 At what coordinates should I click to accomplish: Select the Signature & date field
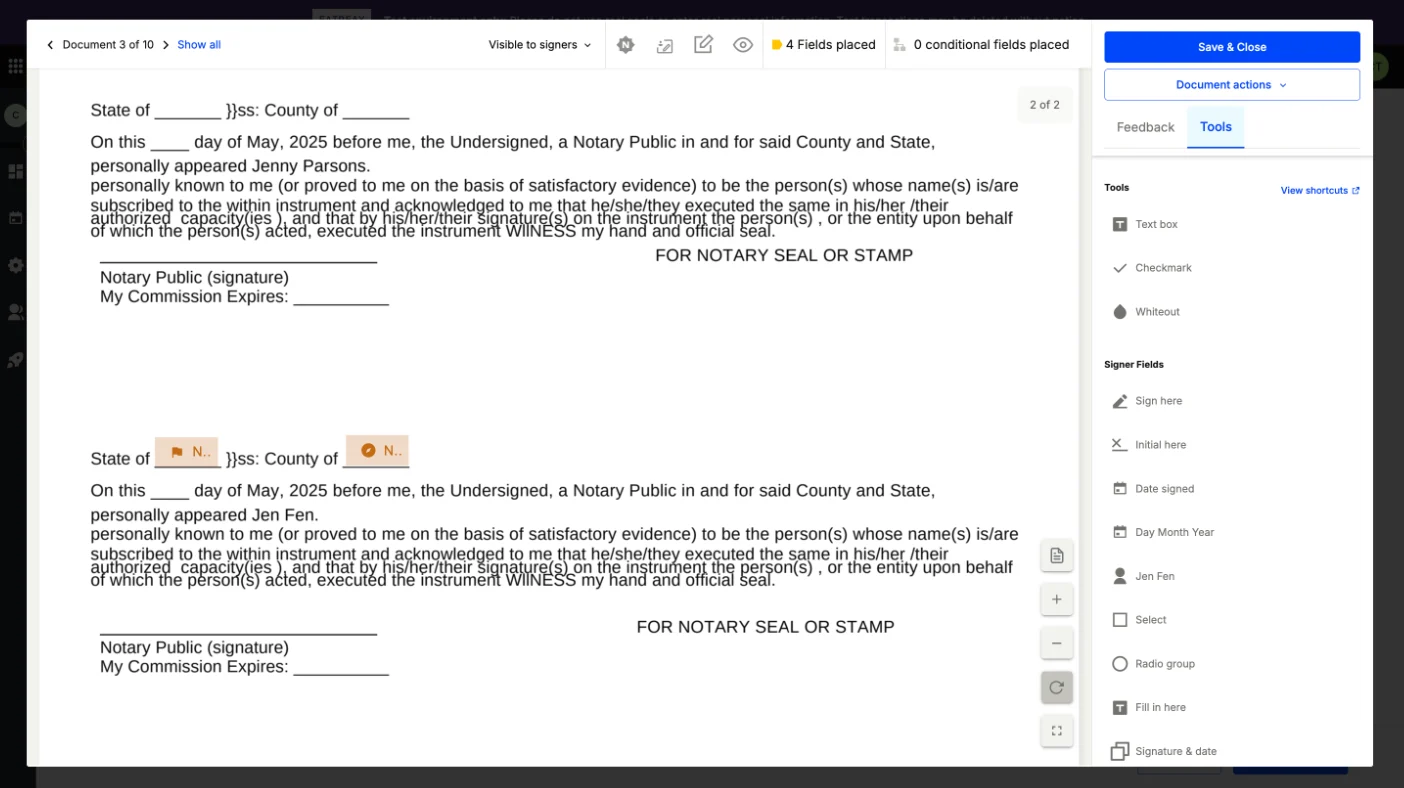(1164, 751)
